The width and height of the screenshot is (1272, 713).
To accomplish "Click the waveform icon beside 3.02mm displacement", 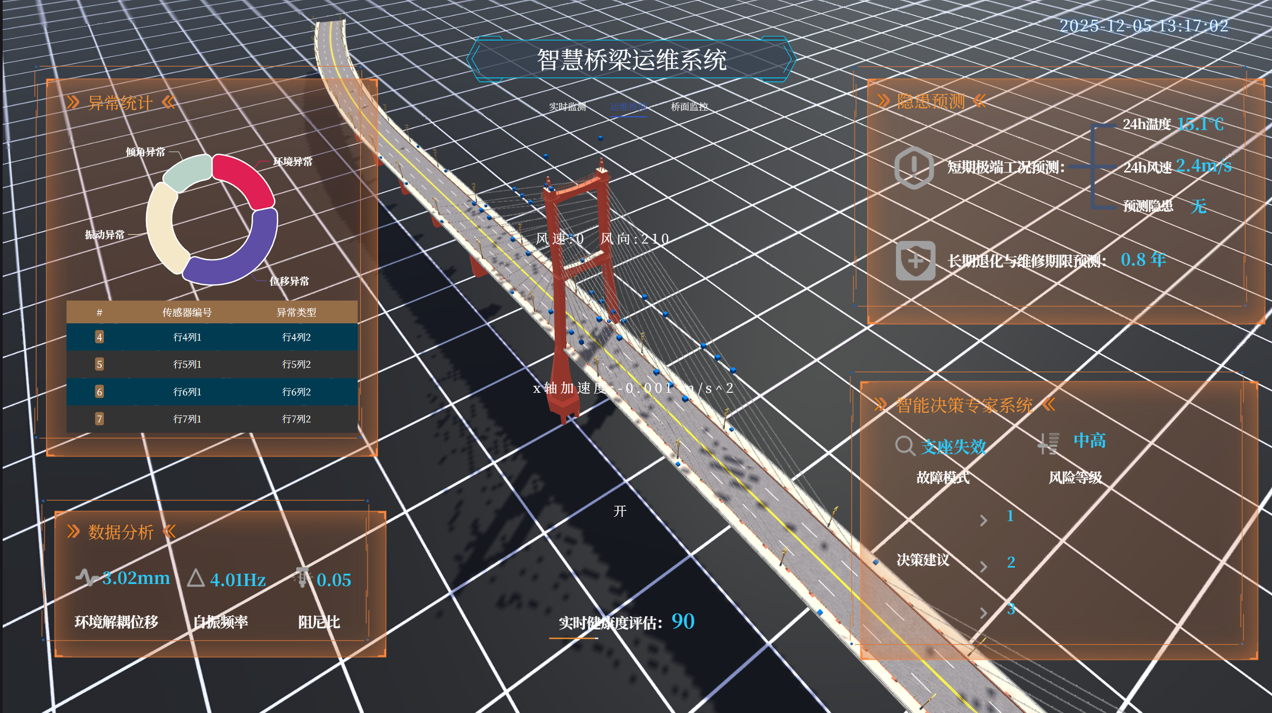I will pos(87,578).
